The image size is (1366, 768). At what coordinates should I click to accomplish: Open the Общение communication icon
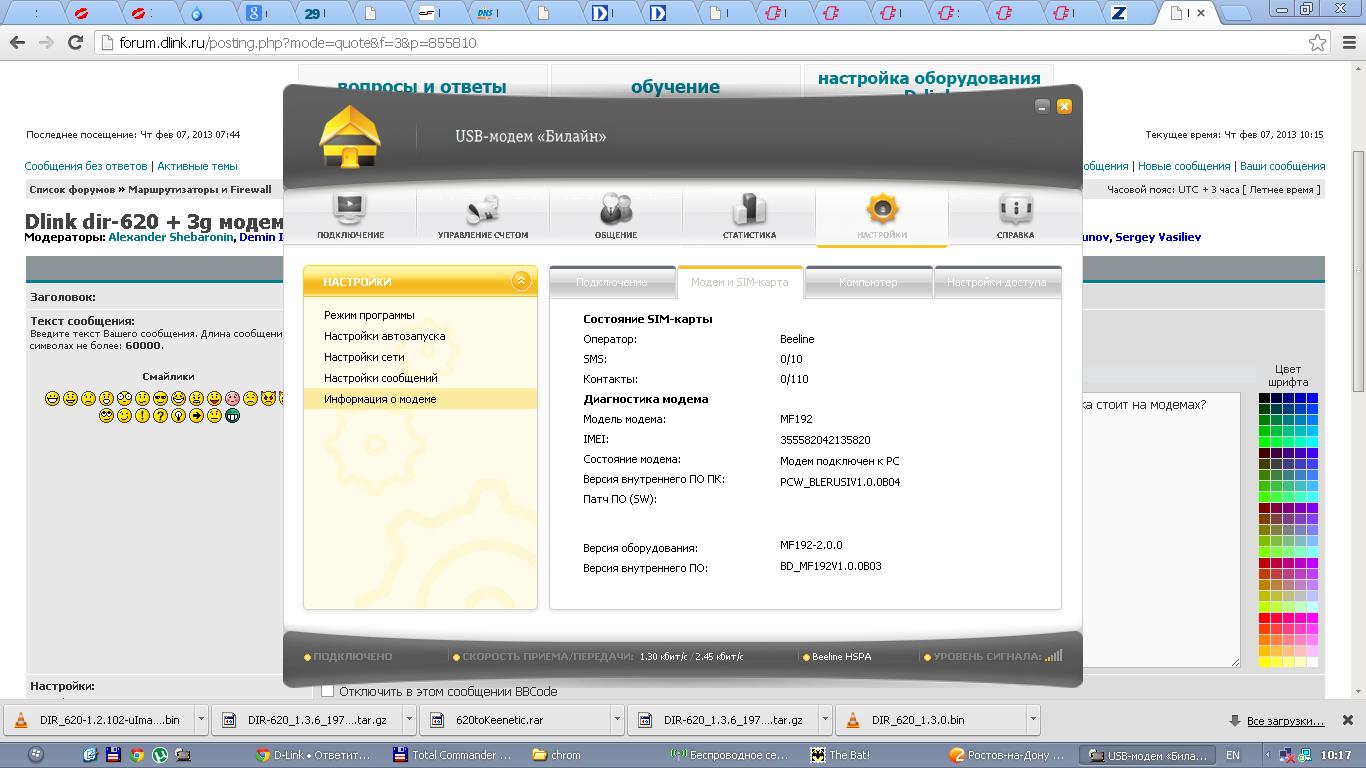(616, 215)
